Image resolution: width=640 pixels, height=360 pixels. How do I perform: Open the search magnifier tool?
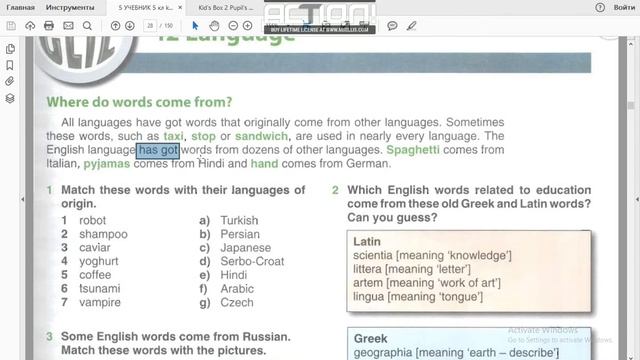pyautogui.click(x=87, y=26)
